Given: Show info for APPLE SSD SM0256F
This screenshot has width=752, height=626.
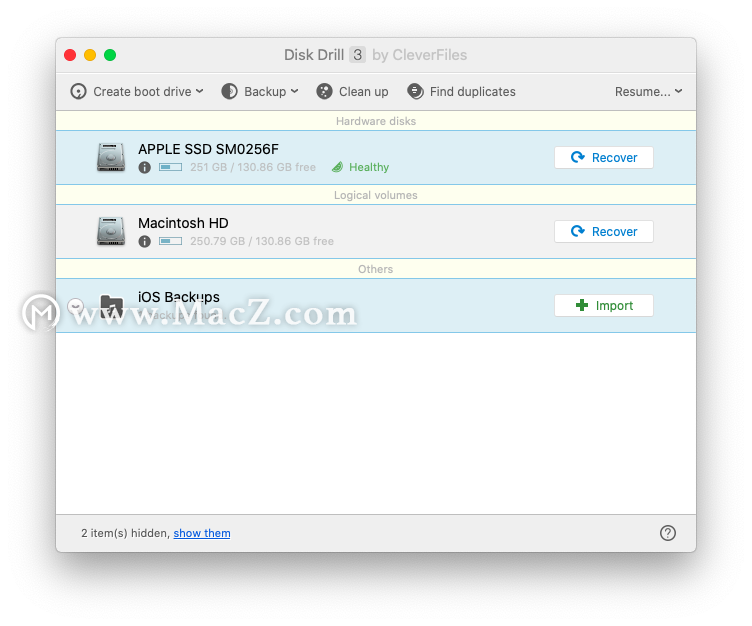Looking at the screenshot, I should [144, 167].
